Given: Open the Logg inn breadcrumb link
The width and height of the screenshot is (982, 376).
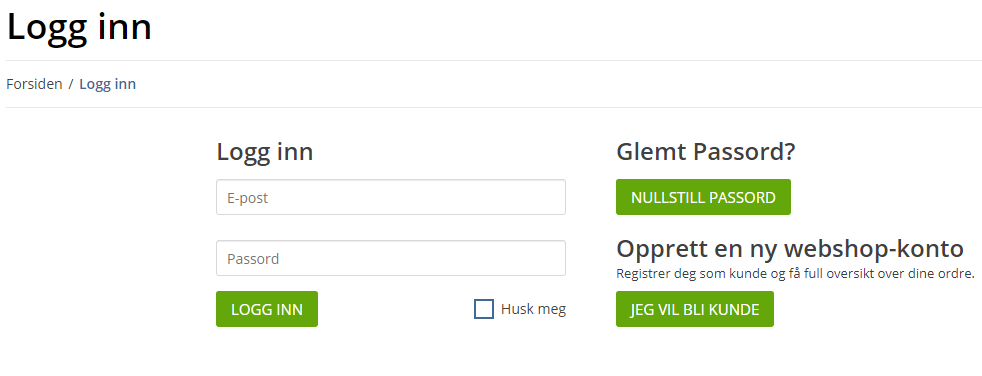Looking at the screenshot, I should pos(107,84).
